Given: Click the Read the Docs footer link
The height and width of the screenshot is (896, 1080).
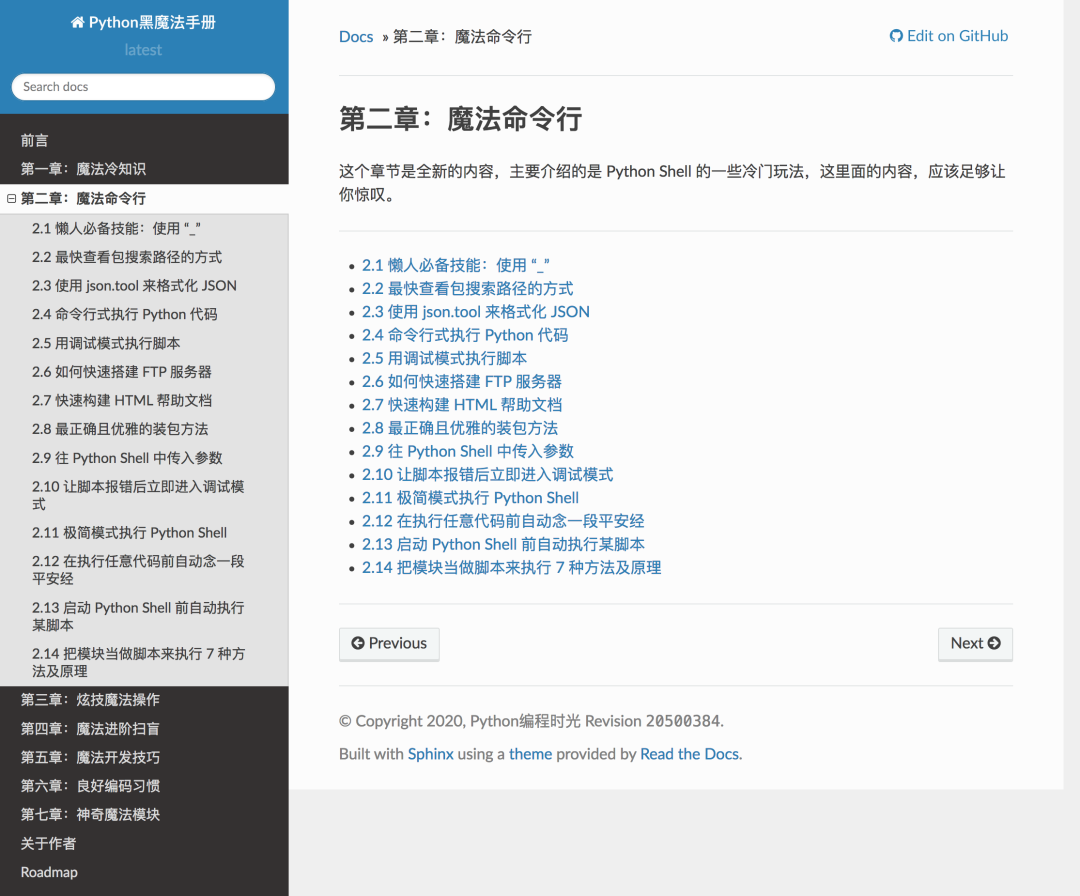Looking at the screenshot, I should pyautogui.click(x=689, y=754).
